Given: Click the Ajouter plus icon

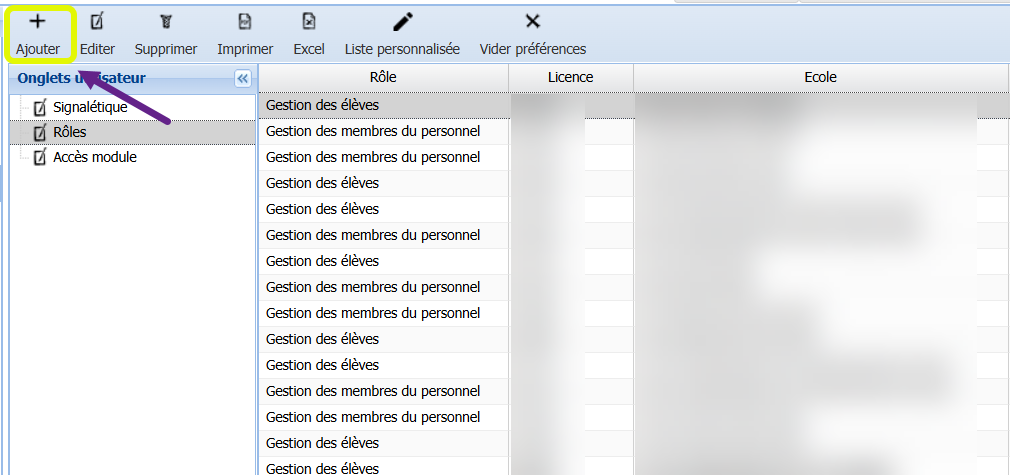Looking at the screenshot, I should (x=38, y=22).
